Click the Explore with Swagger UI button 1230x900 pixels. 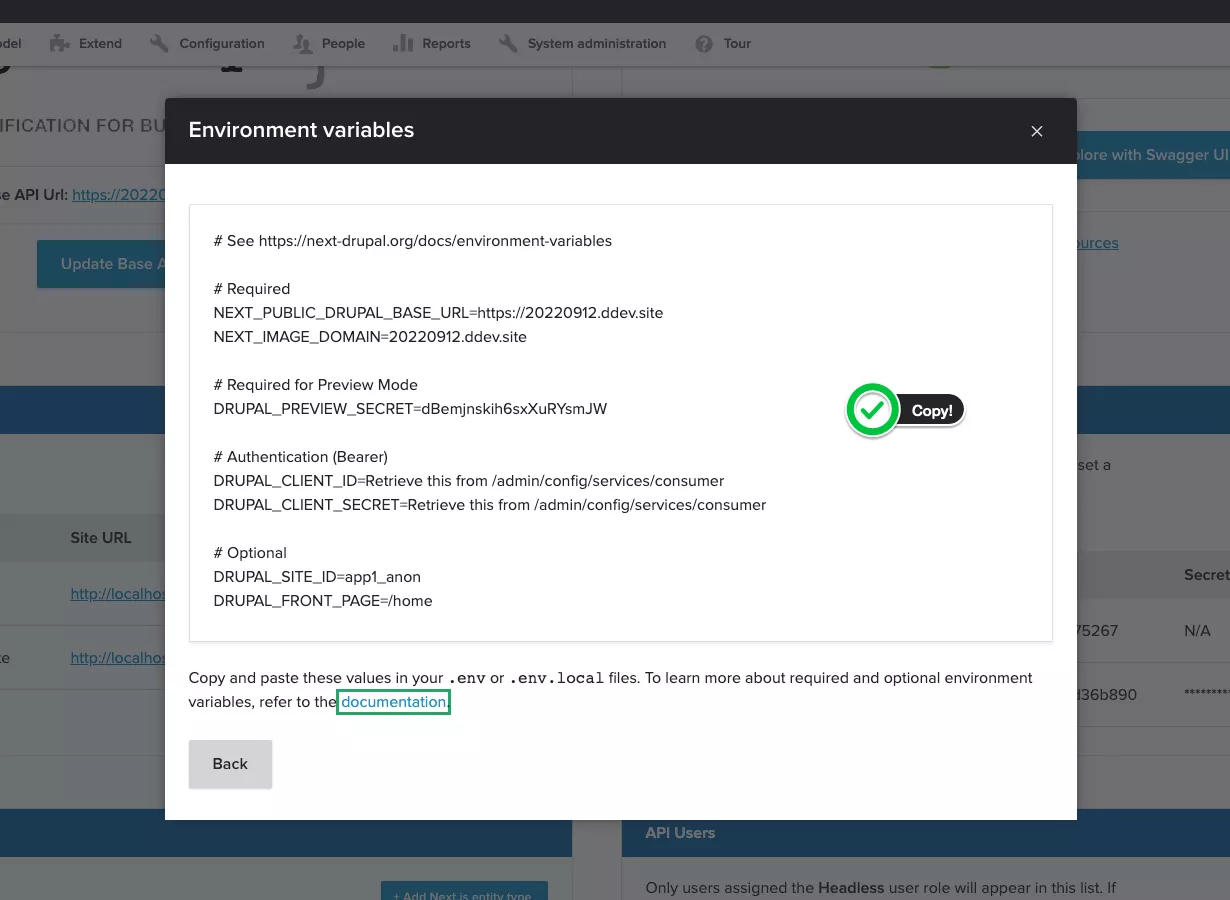pyautogui.click(x=1152, y=155)
